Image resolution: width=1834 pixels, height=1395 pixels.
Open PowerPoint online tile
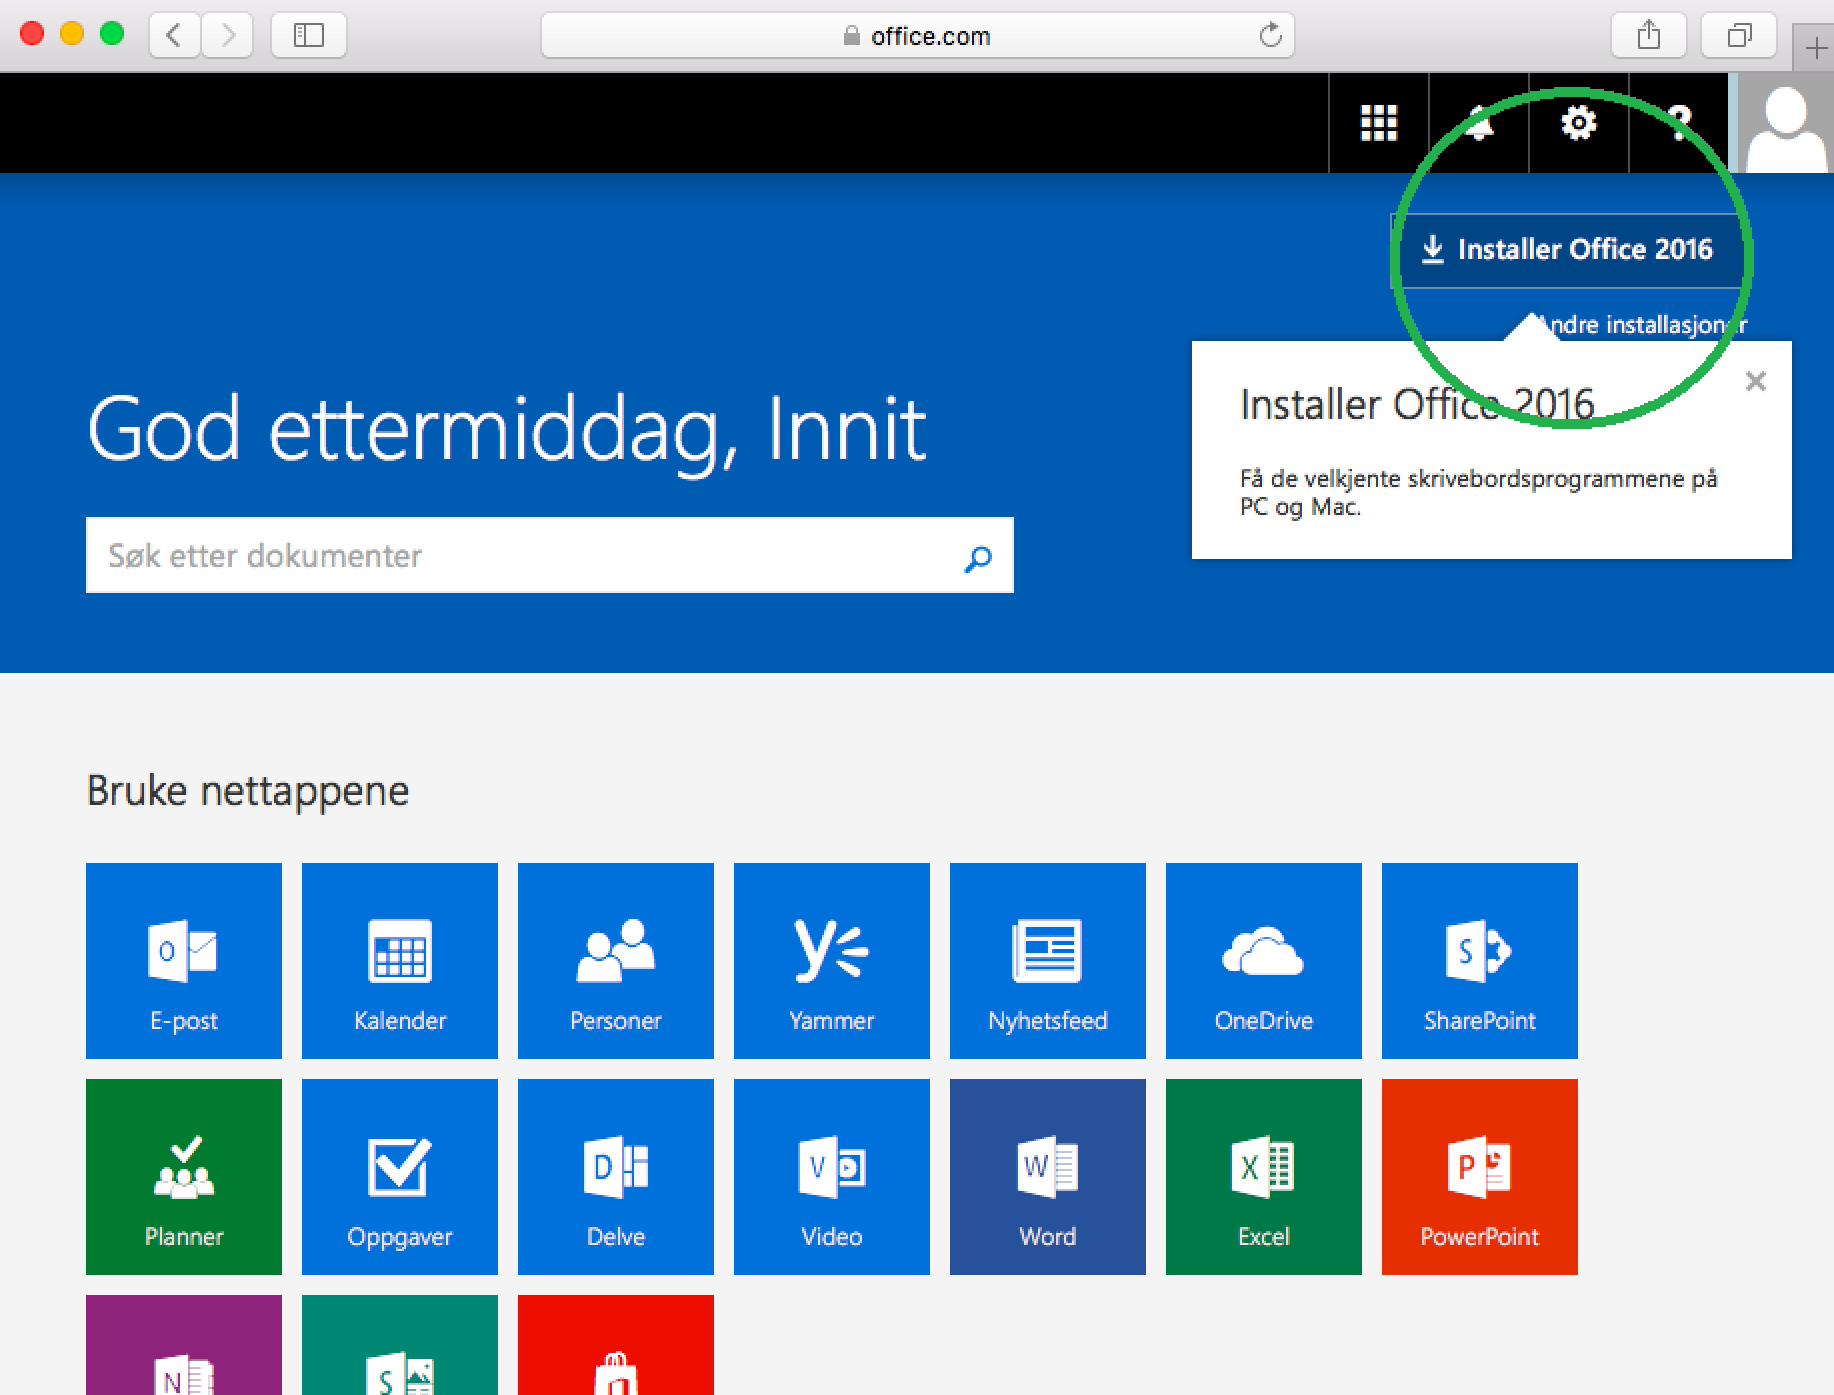coord(1480,1176)
